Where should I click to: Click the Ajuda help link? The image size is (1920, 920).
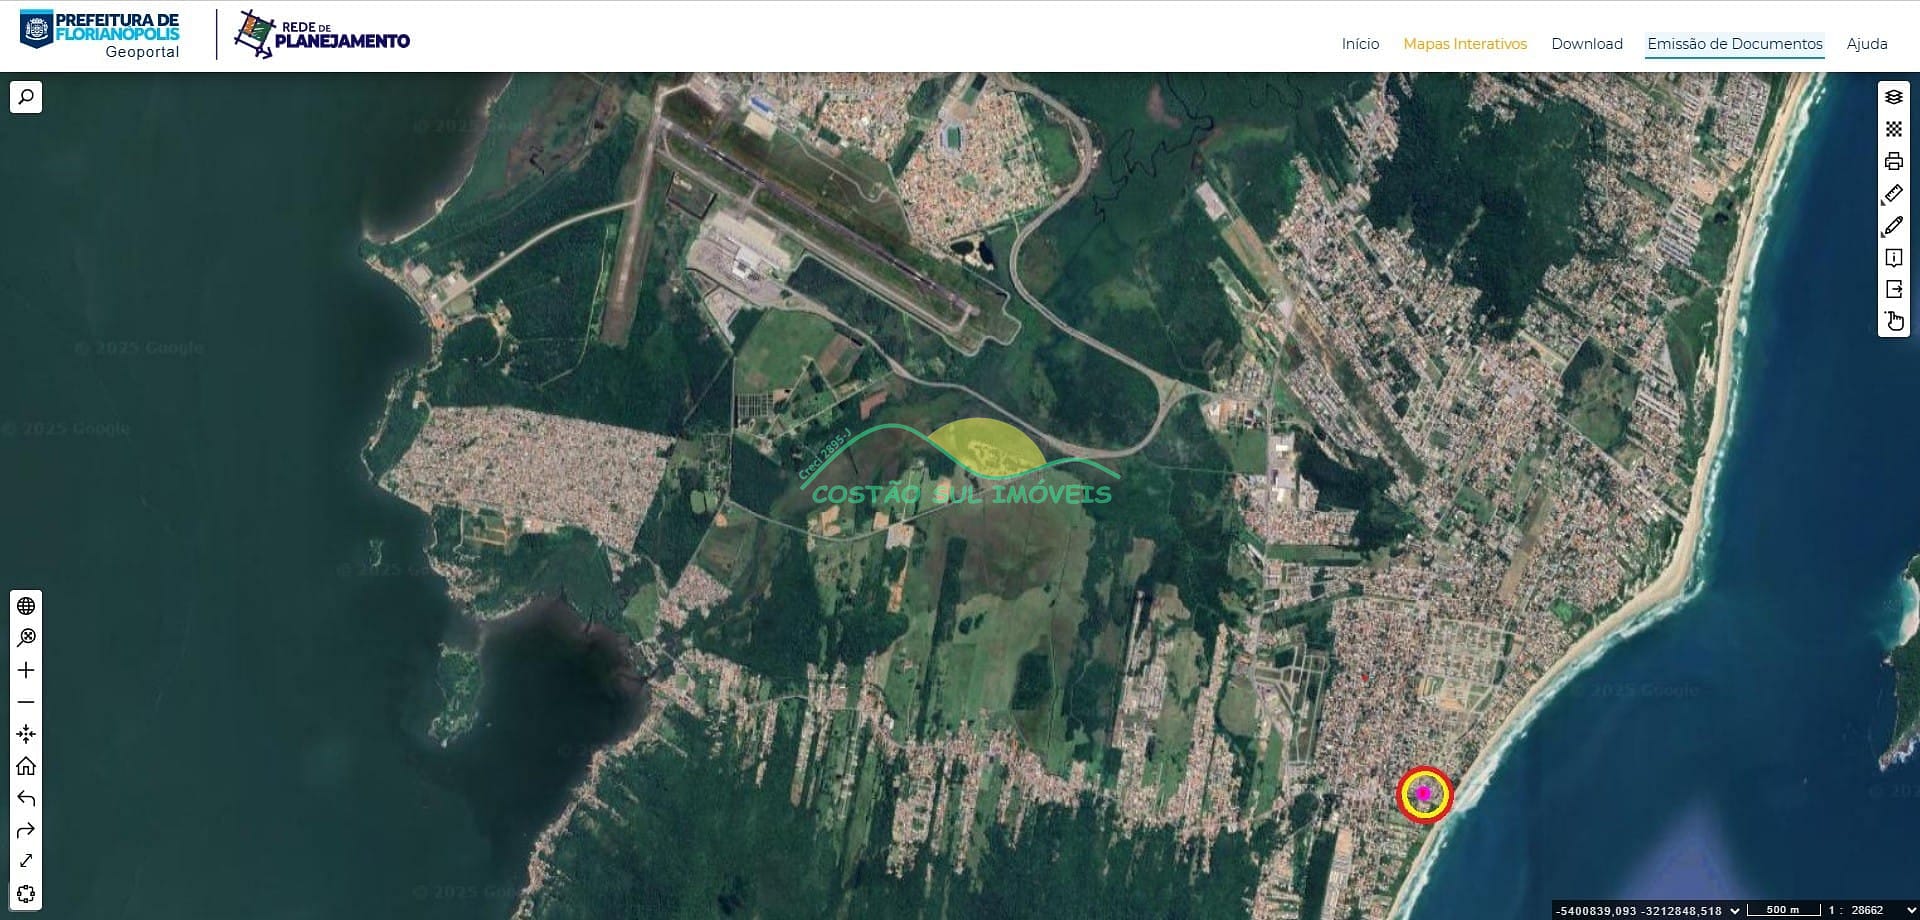(x=1867, y=44)
